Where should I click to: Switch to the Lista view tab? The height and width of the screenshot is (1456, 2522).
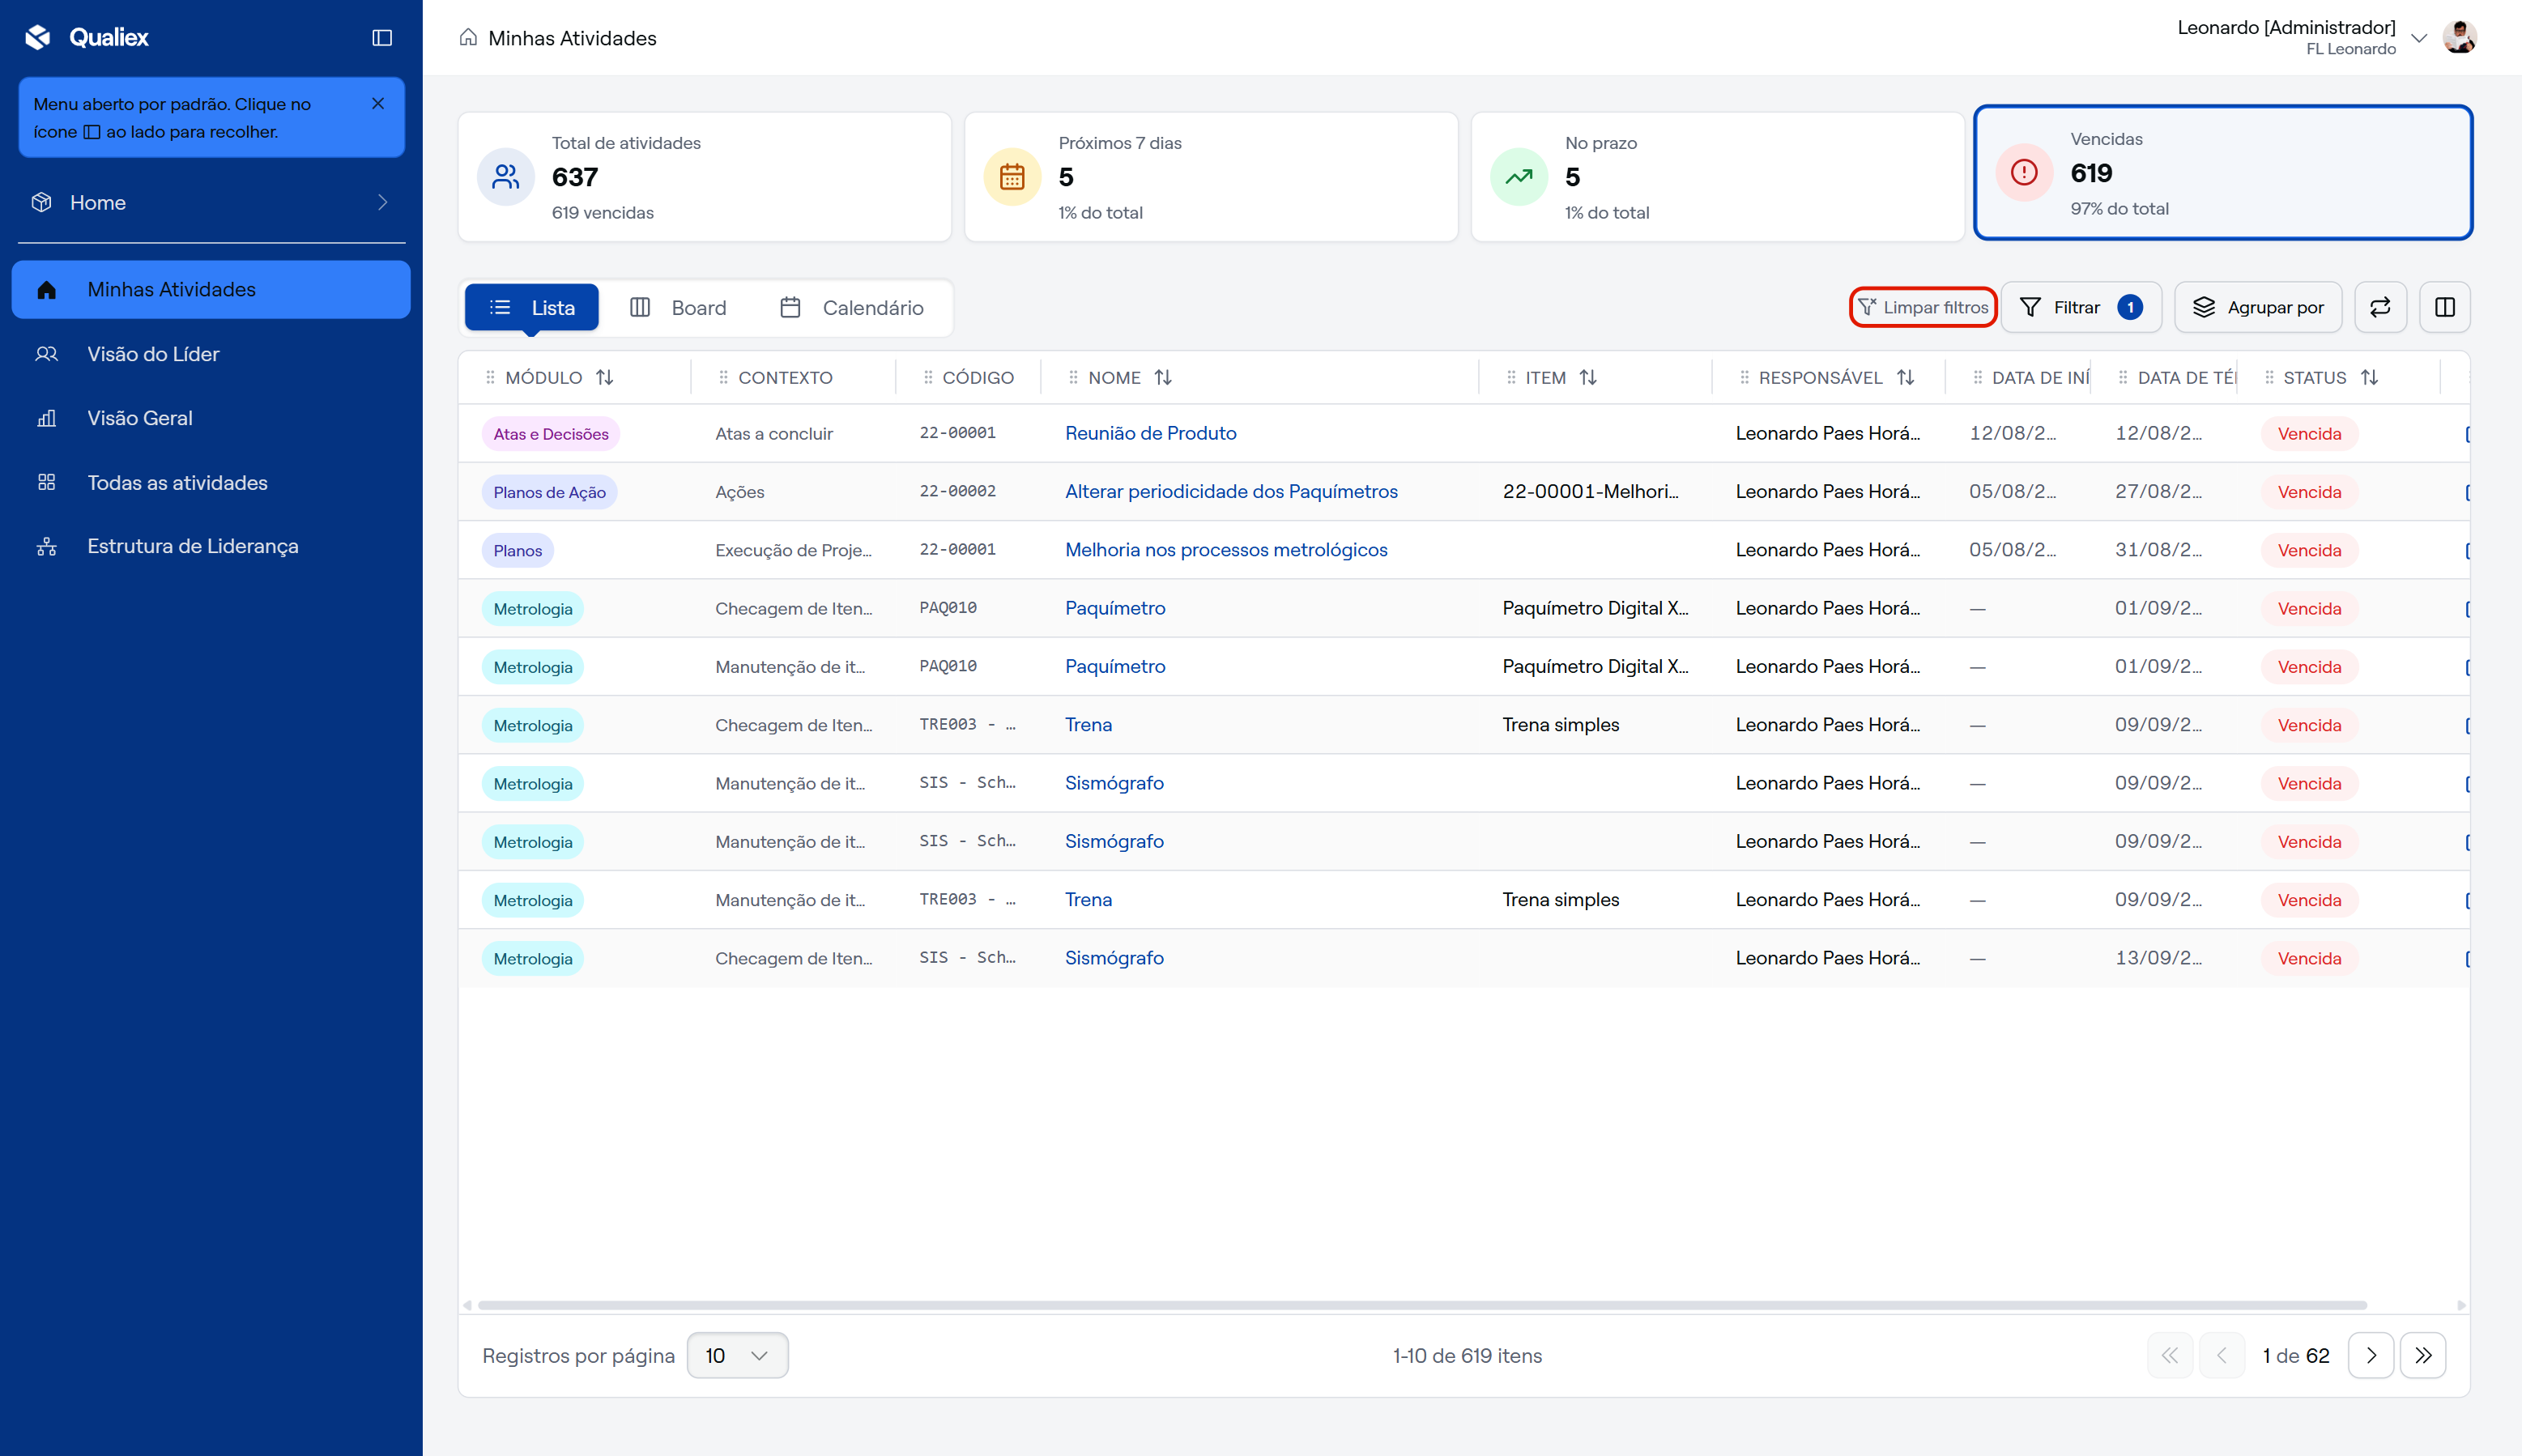pos(532,307)
